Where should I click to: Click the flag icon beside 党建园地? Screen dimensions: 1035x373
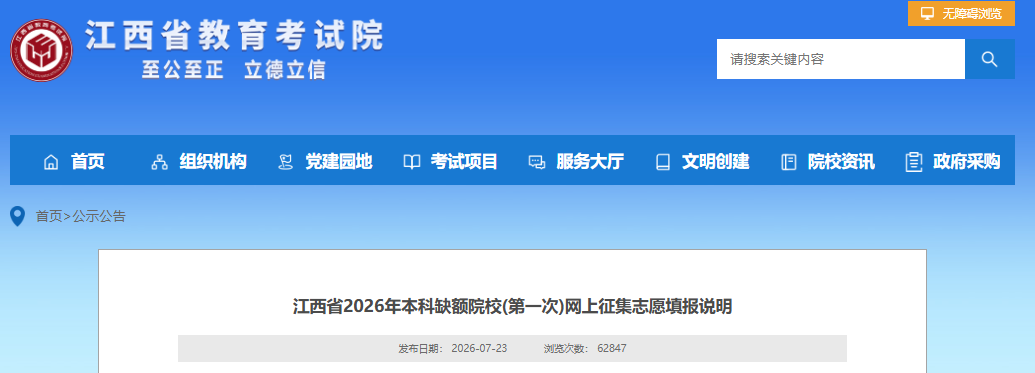tap(285, 162)
